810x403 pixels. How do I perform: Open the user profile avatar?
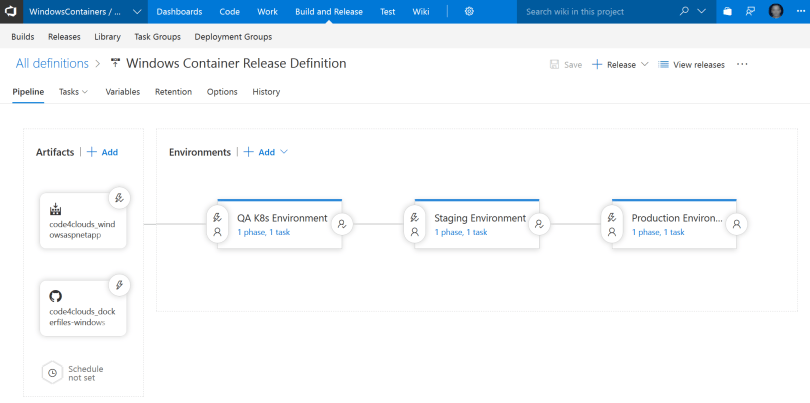pos(776,11)
